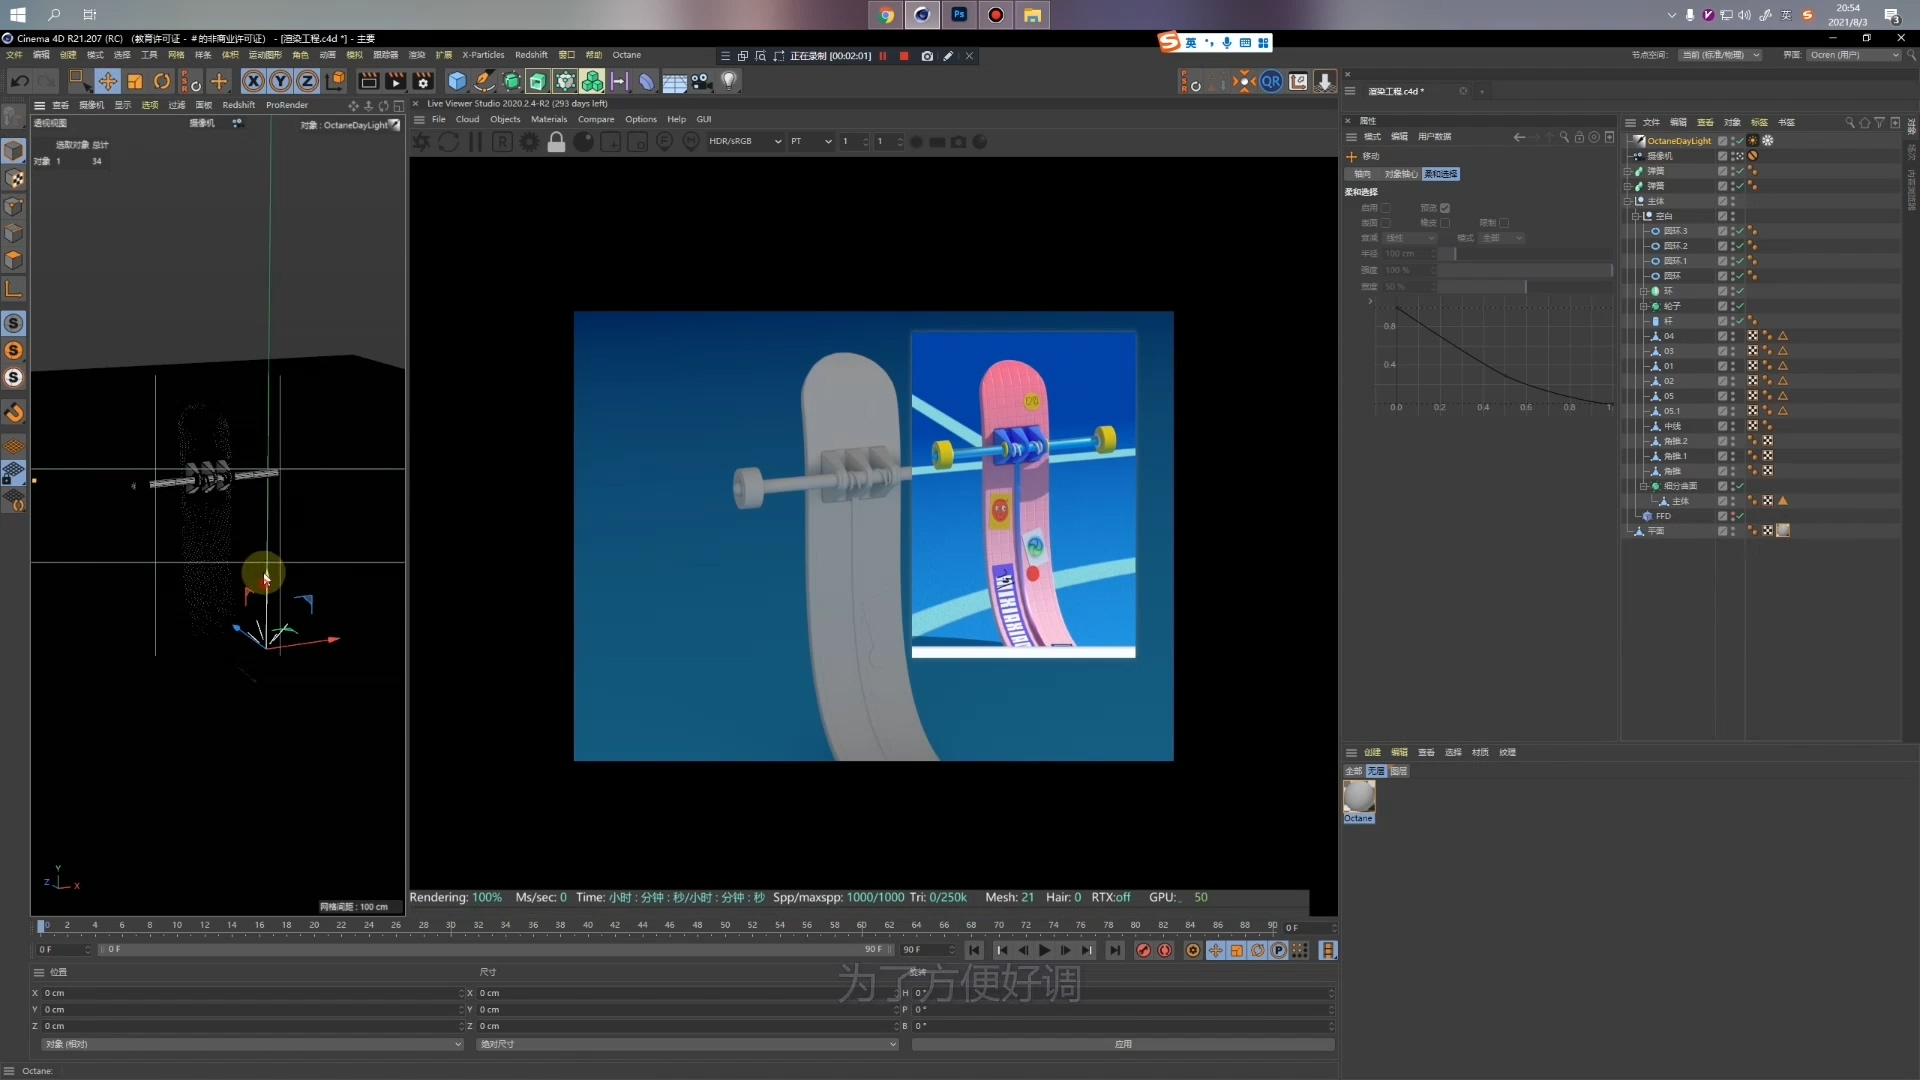The height and width of the screenshot is (1080, 1920).
Task: Click the 应用 apply button
Action: [x=1123, y=1044]
